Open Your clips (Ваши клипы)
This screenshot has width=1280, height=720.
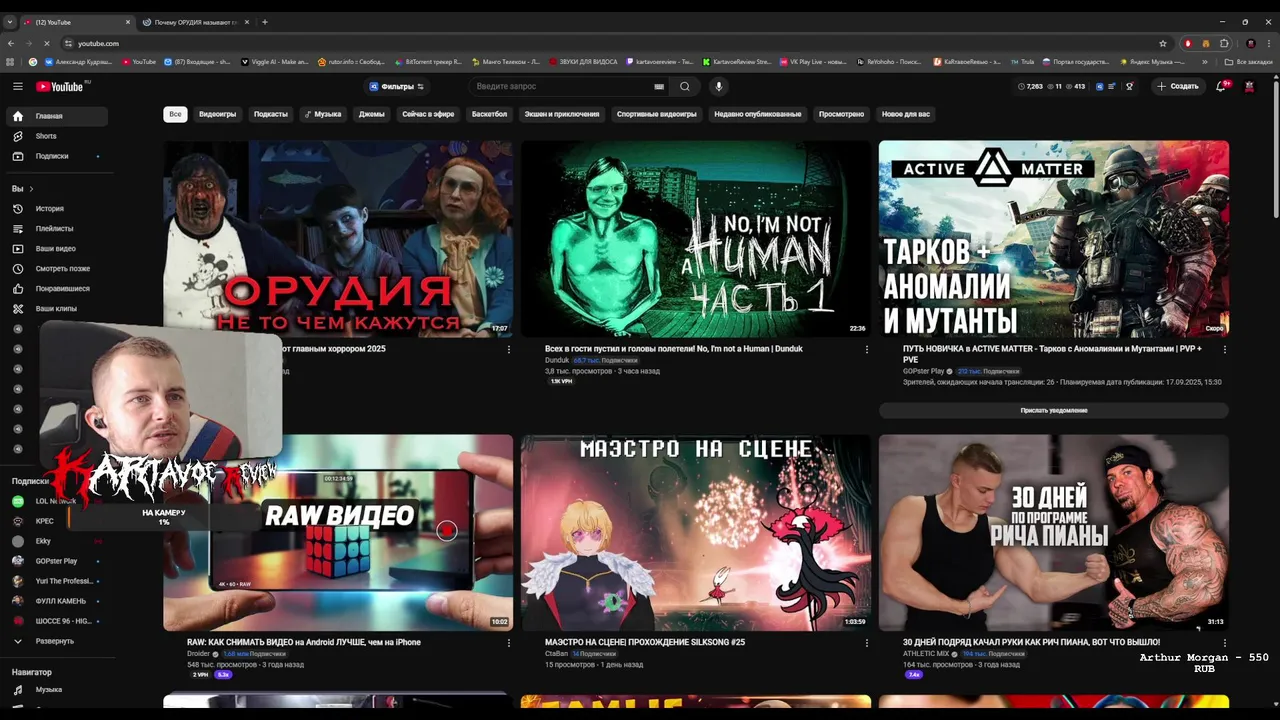coord(55,308)
